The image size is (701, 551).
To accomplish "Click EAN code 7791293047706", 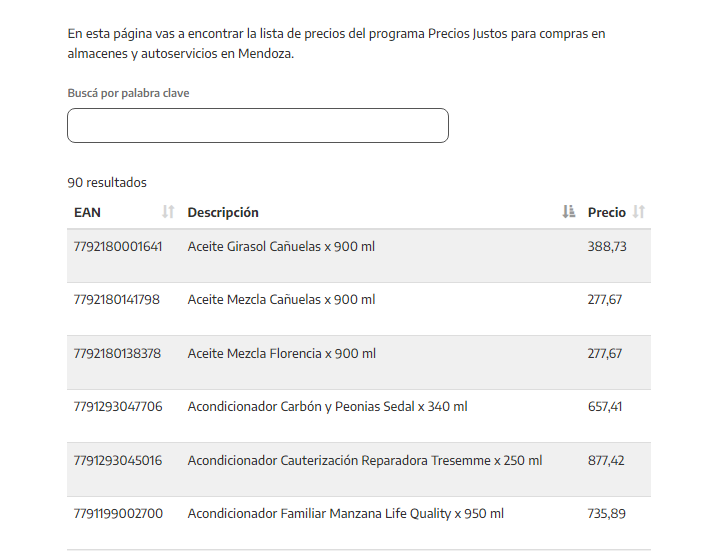I will 118,406.
